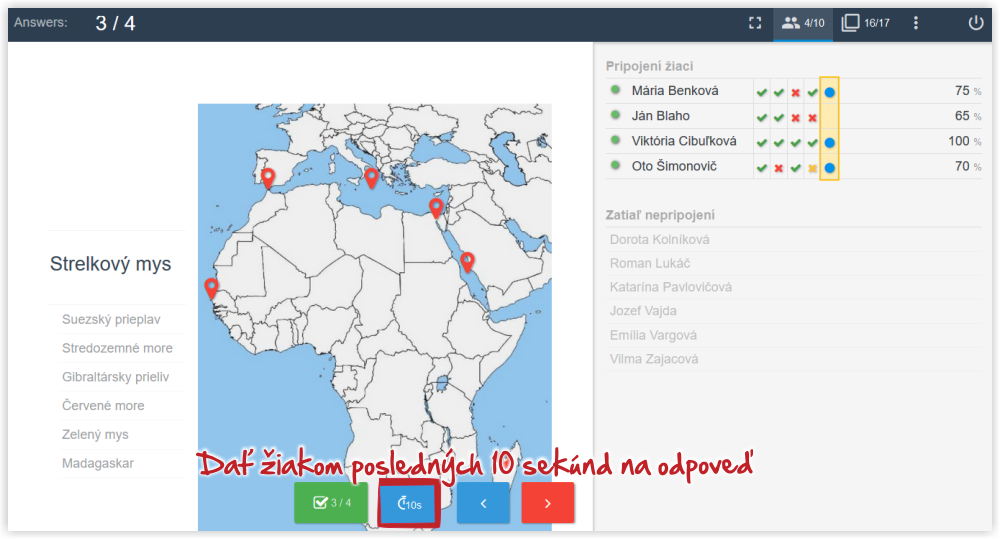The width and height of the screenshot is (1000, 539).
Task: Click the green 3 / 4 answers button
Action: coord(331,503)
